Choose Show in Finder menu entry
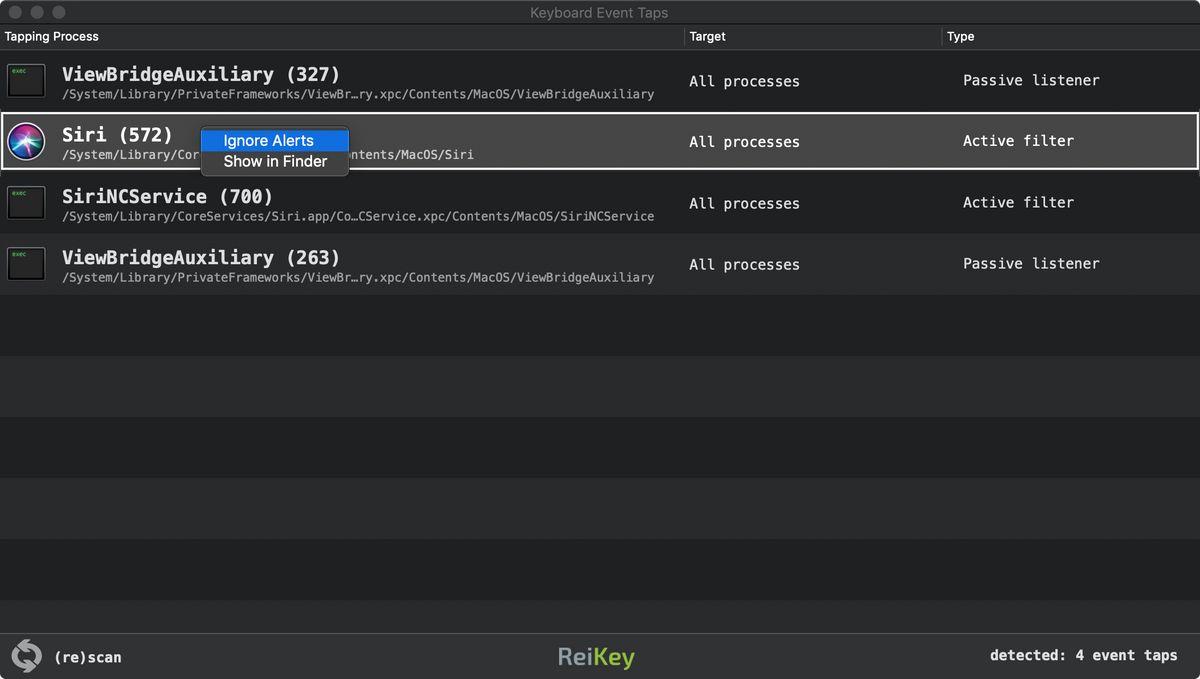The height and width of the screenshot is (679, 1200). point(275,161)
